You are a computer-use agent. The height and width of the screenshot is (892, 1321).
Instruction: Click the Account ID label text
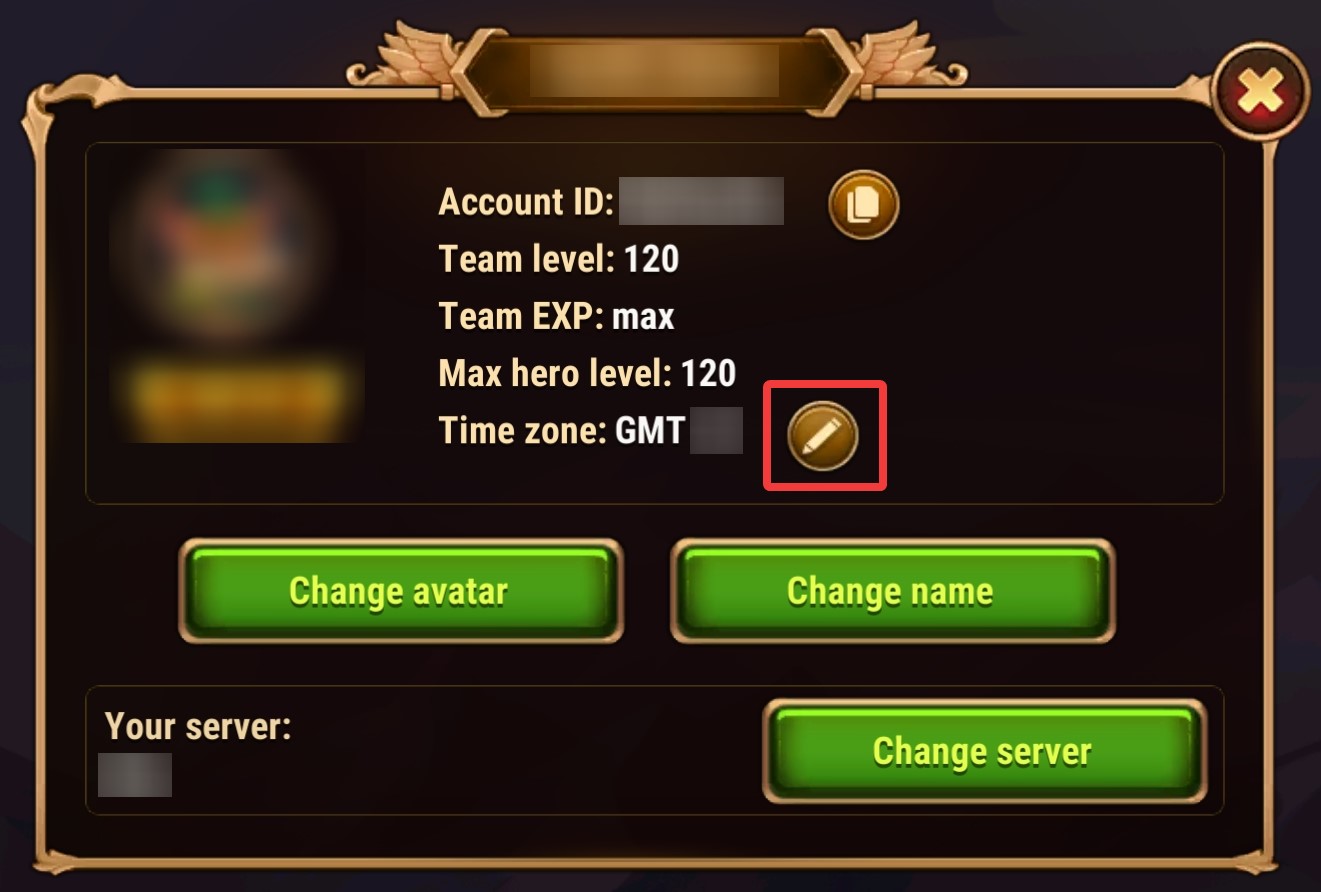click(526, 202)
